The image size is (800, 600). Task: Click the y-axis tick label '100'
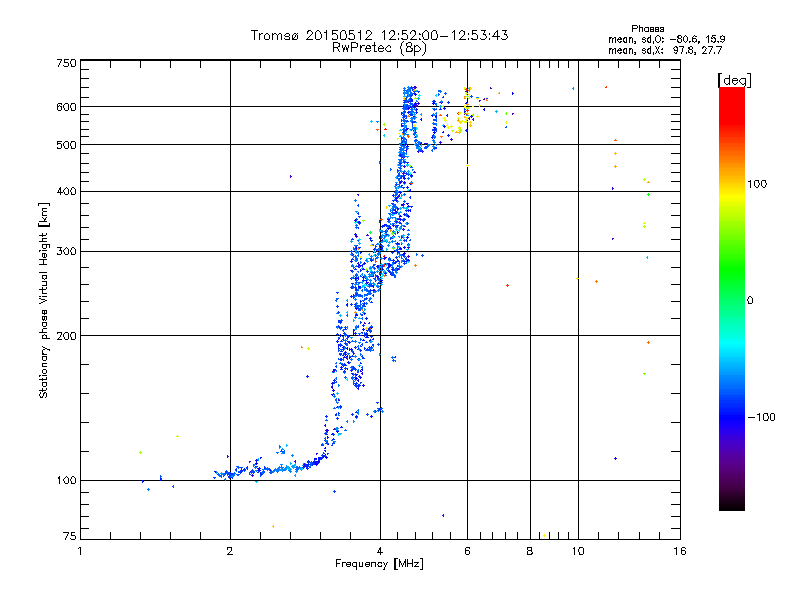[x=66, y=480]
